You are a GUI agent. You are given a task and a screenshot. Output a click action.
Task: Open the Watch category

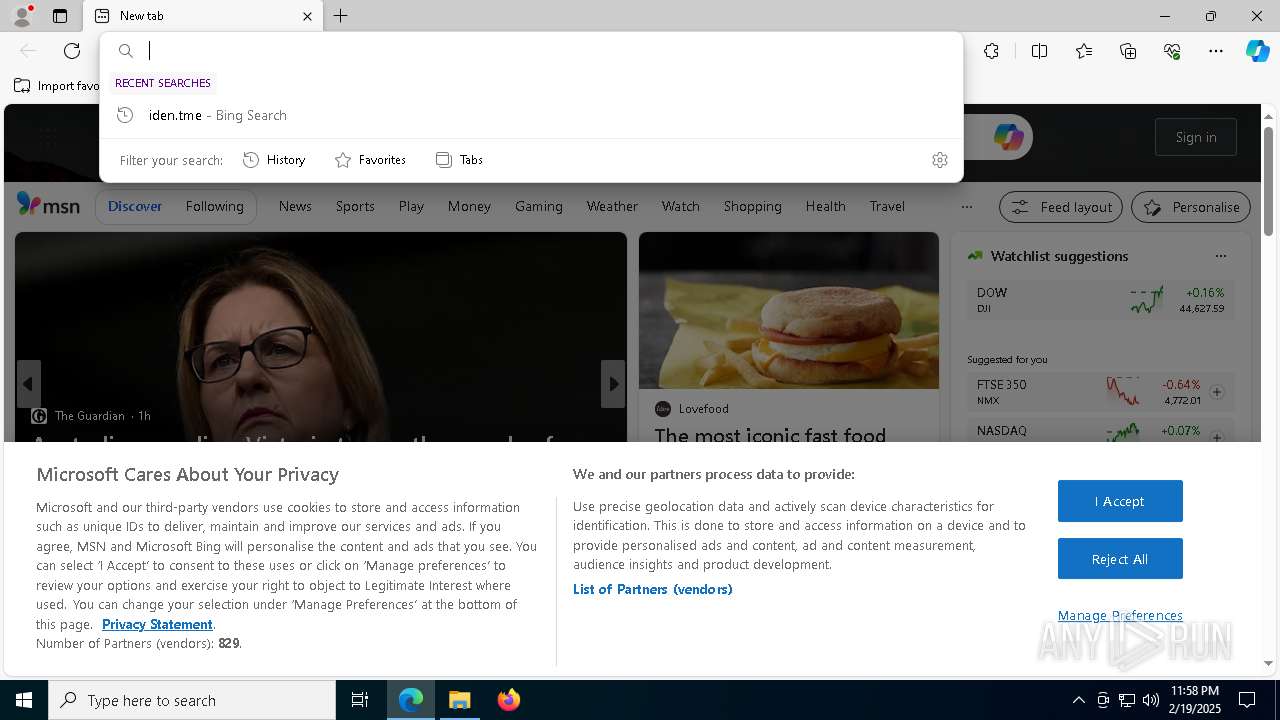click(680, 206)
